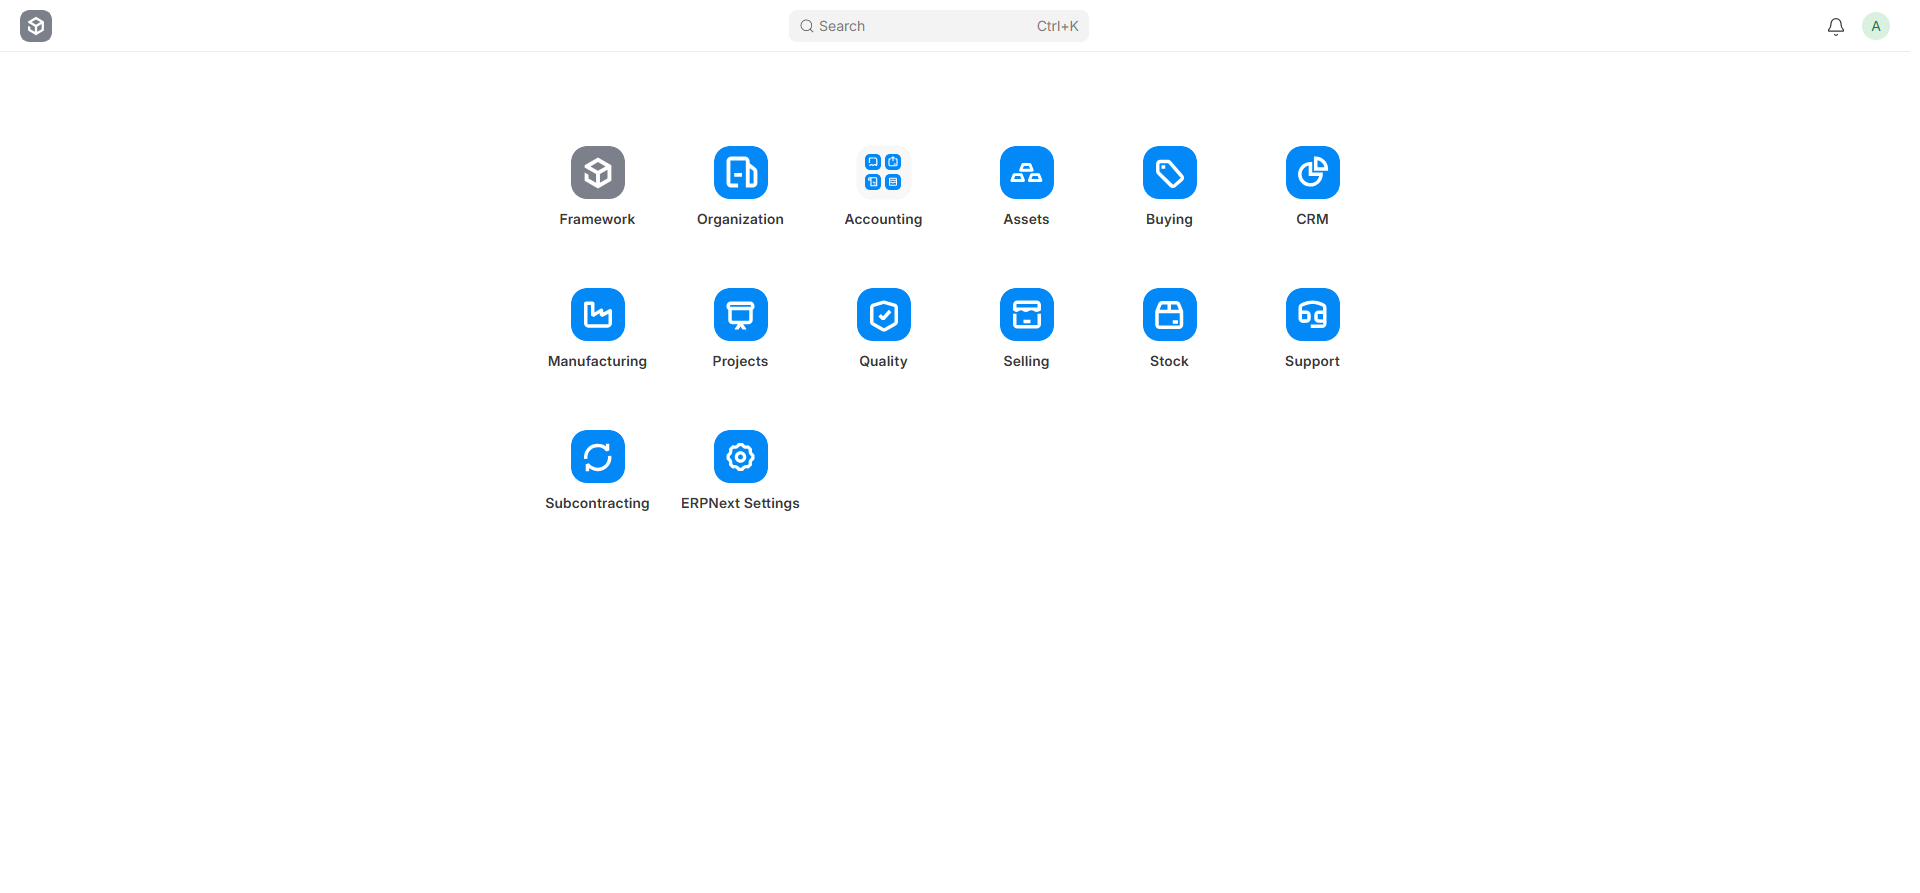Viewport: 1920px width, 893px height.
Task: Open the Stock module icon
Action: (1169, 315)
